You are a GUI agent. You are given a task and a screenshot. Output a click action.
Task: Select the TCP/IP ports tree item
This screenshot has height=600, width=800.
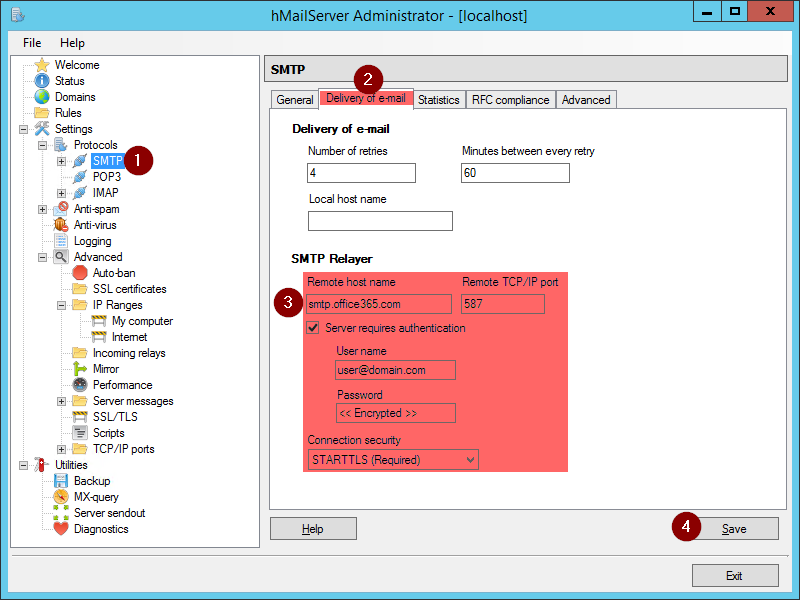click(x=123, y=449)
